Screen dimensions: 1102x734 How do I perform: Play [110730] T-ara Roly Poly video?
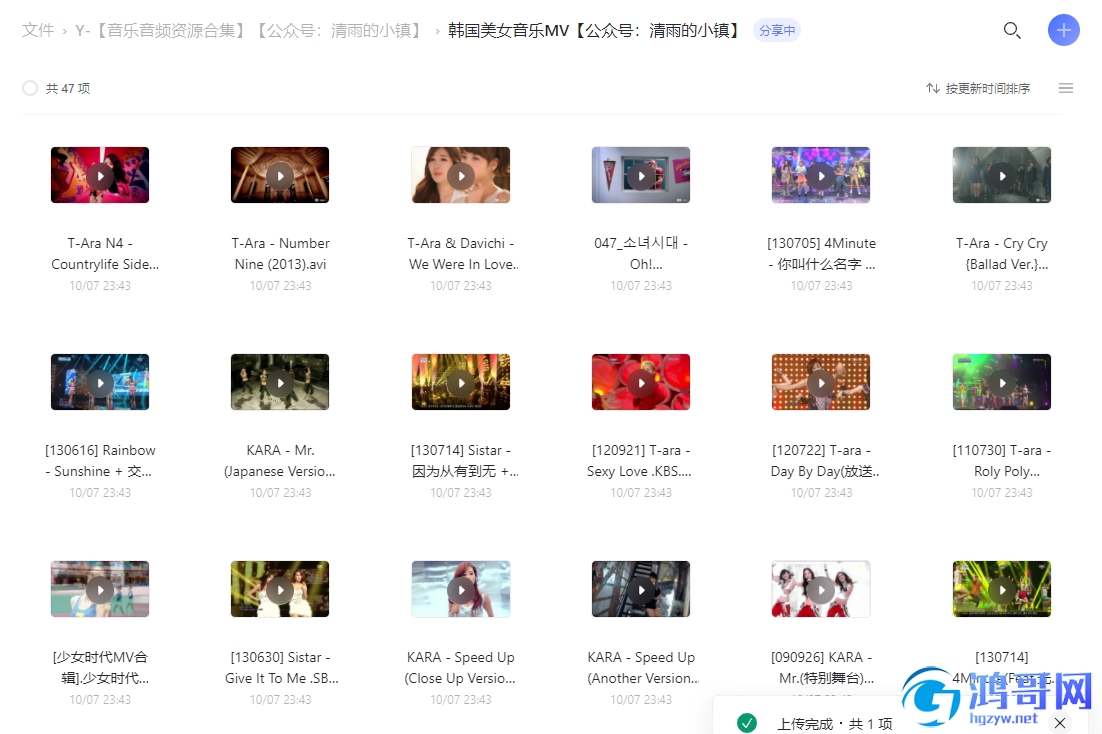tap(1001, 382)
